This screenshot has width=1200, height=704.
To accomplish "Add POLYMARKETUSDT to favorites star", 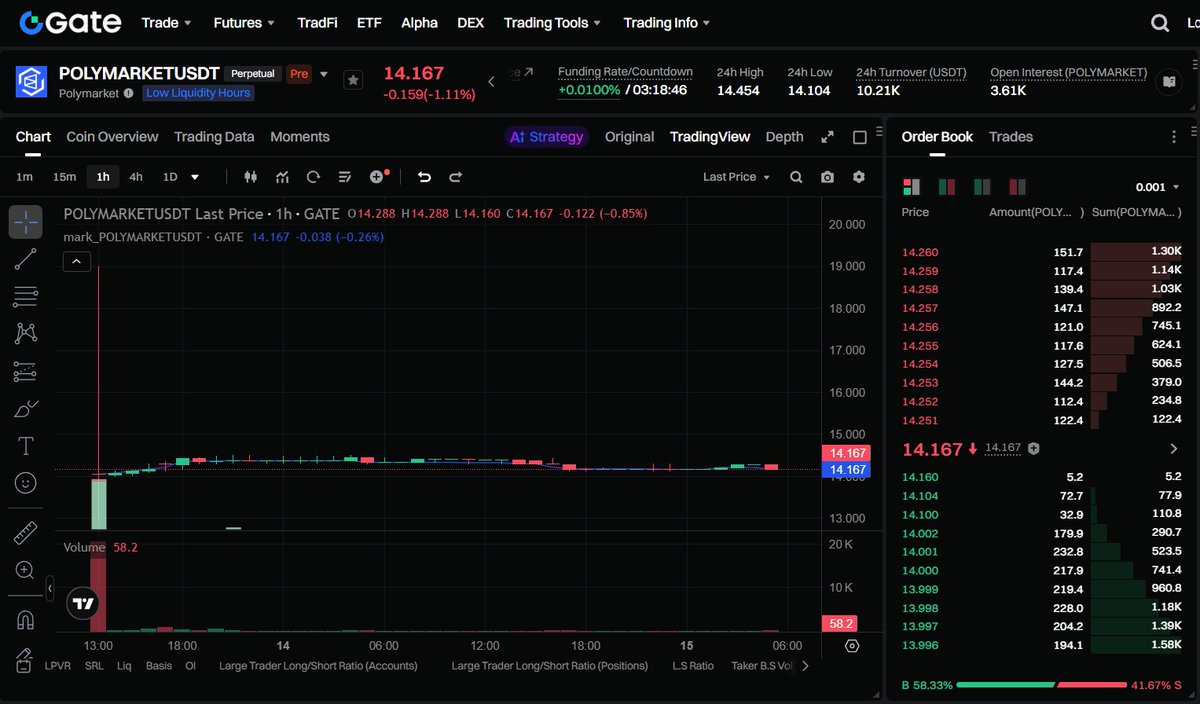I will [x=353, y=80].
